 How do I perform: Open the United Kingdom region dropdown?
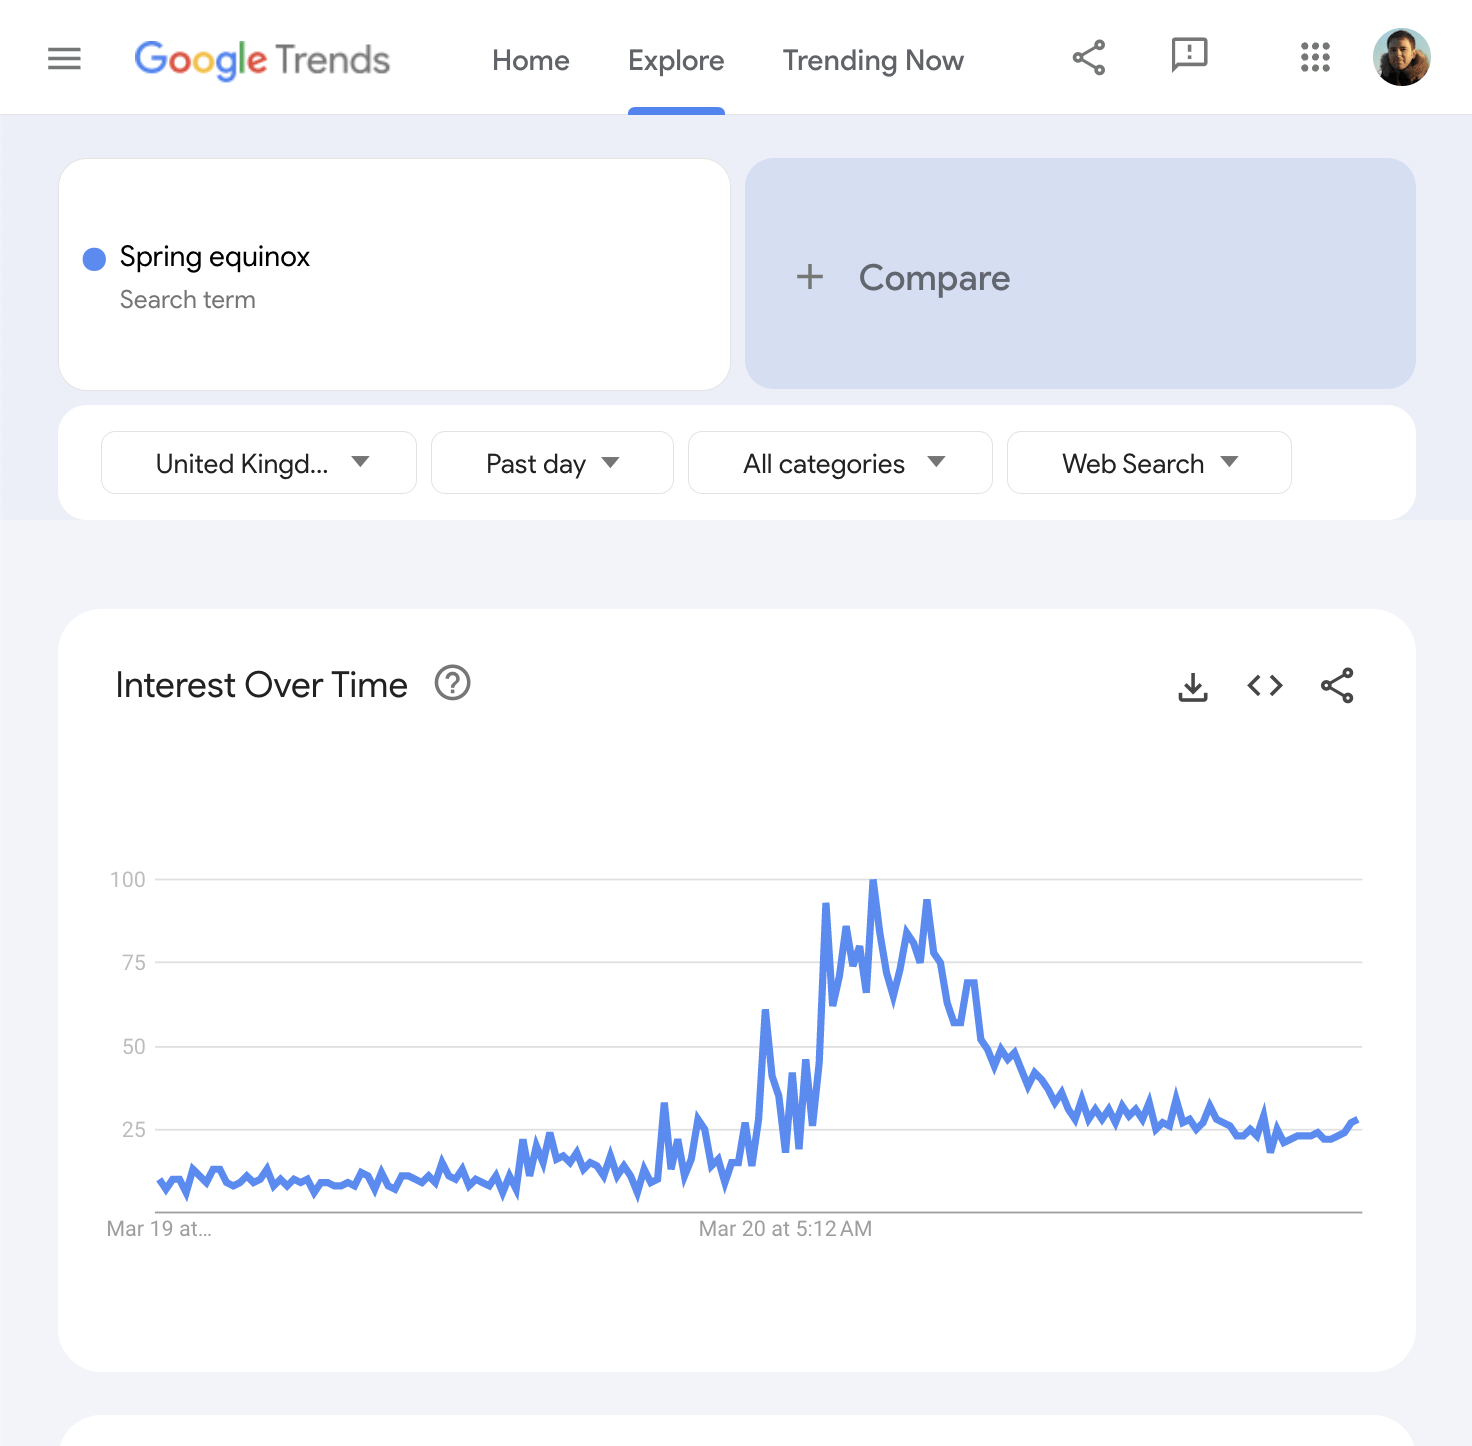click(x=258, y=462)
